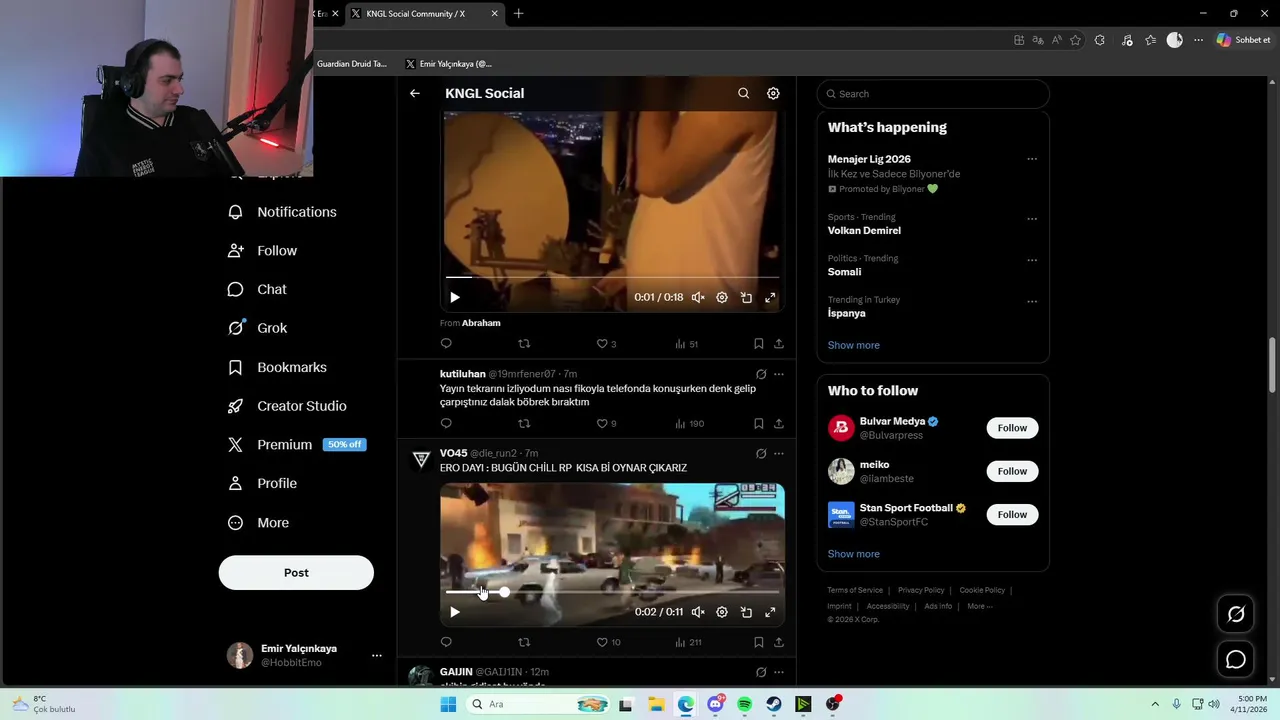Open account menu dots beside Emir Yalçınkaya
The width and height of the screenshot is (1280, 720).
377,656
